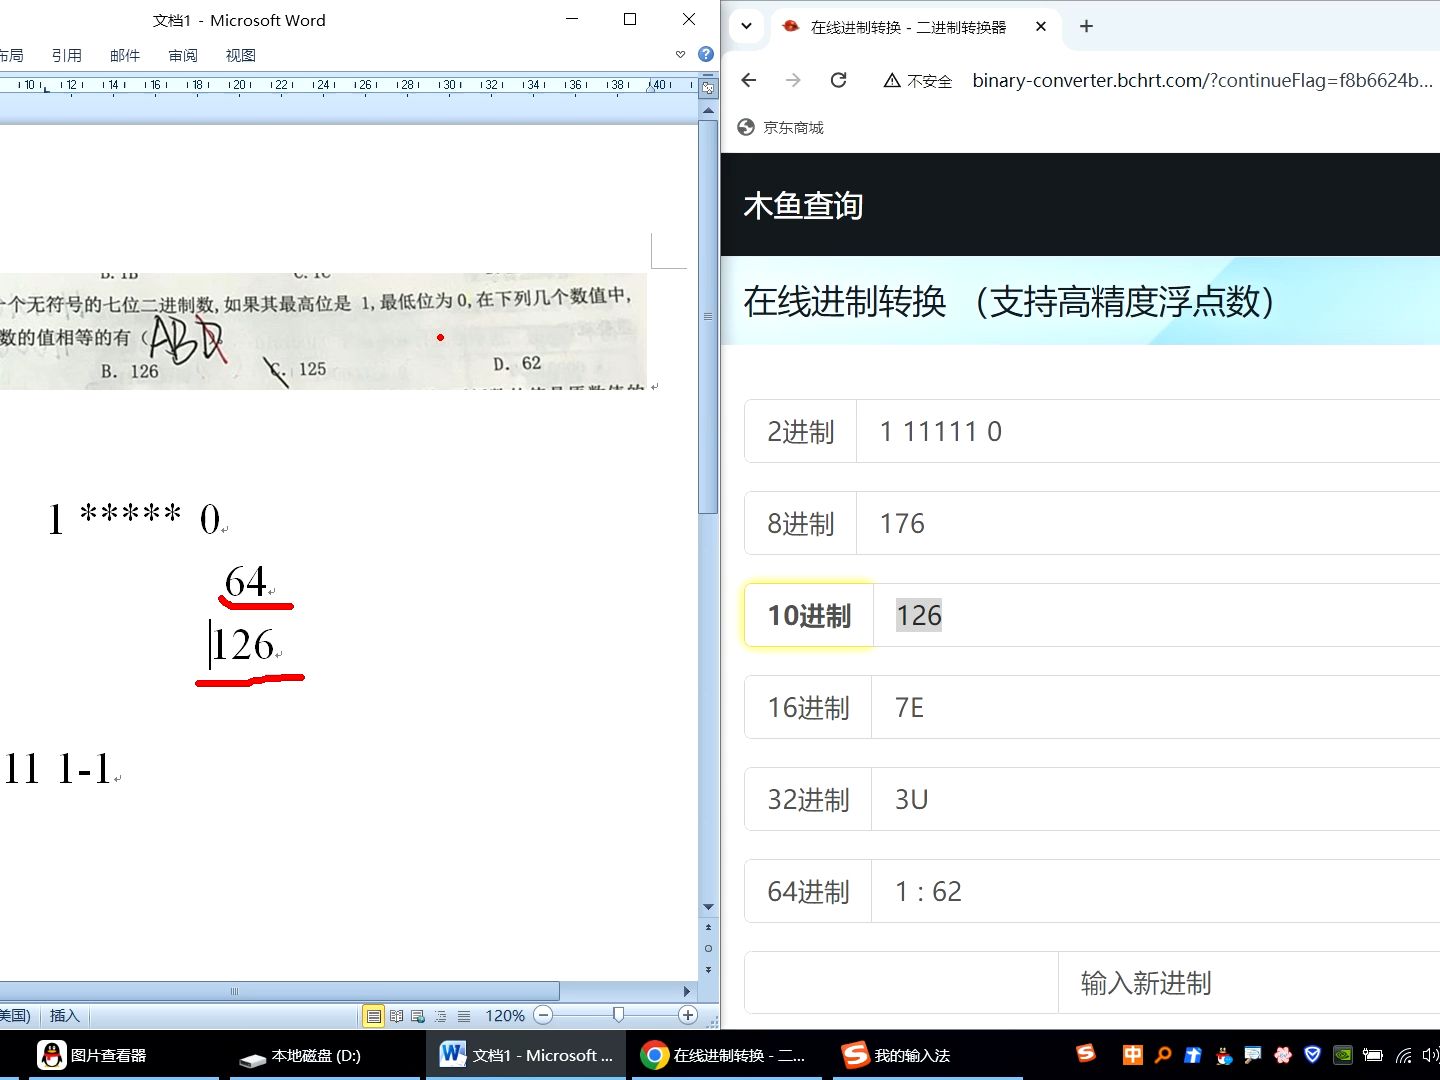Collapse the Word ribbon with the caret
Image resolution: width=1440 pixels, height=1080 pixels.
point(681,55)
